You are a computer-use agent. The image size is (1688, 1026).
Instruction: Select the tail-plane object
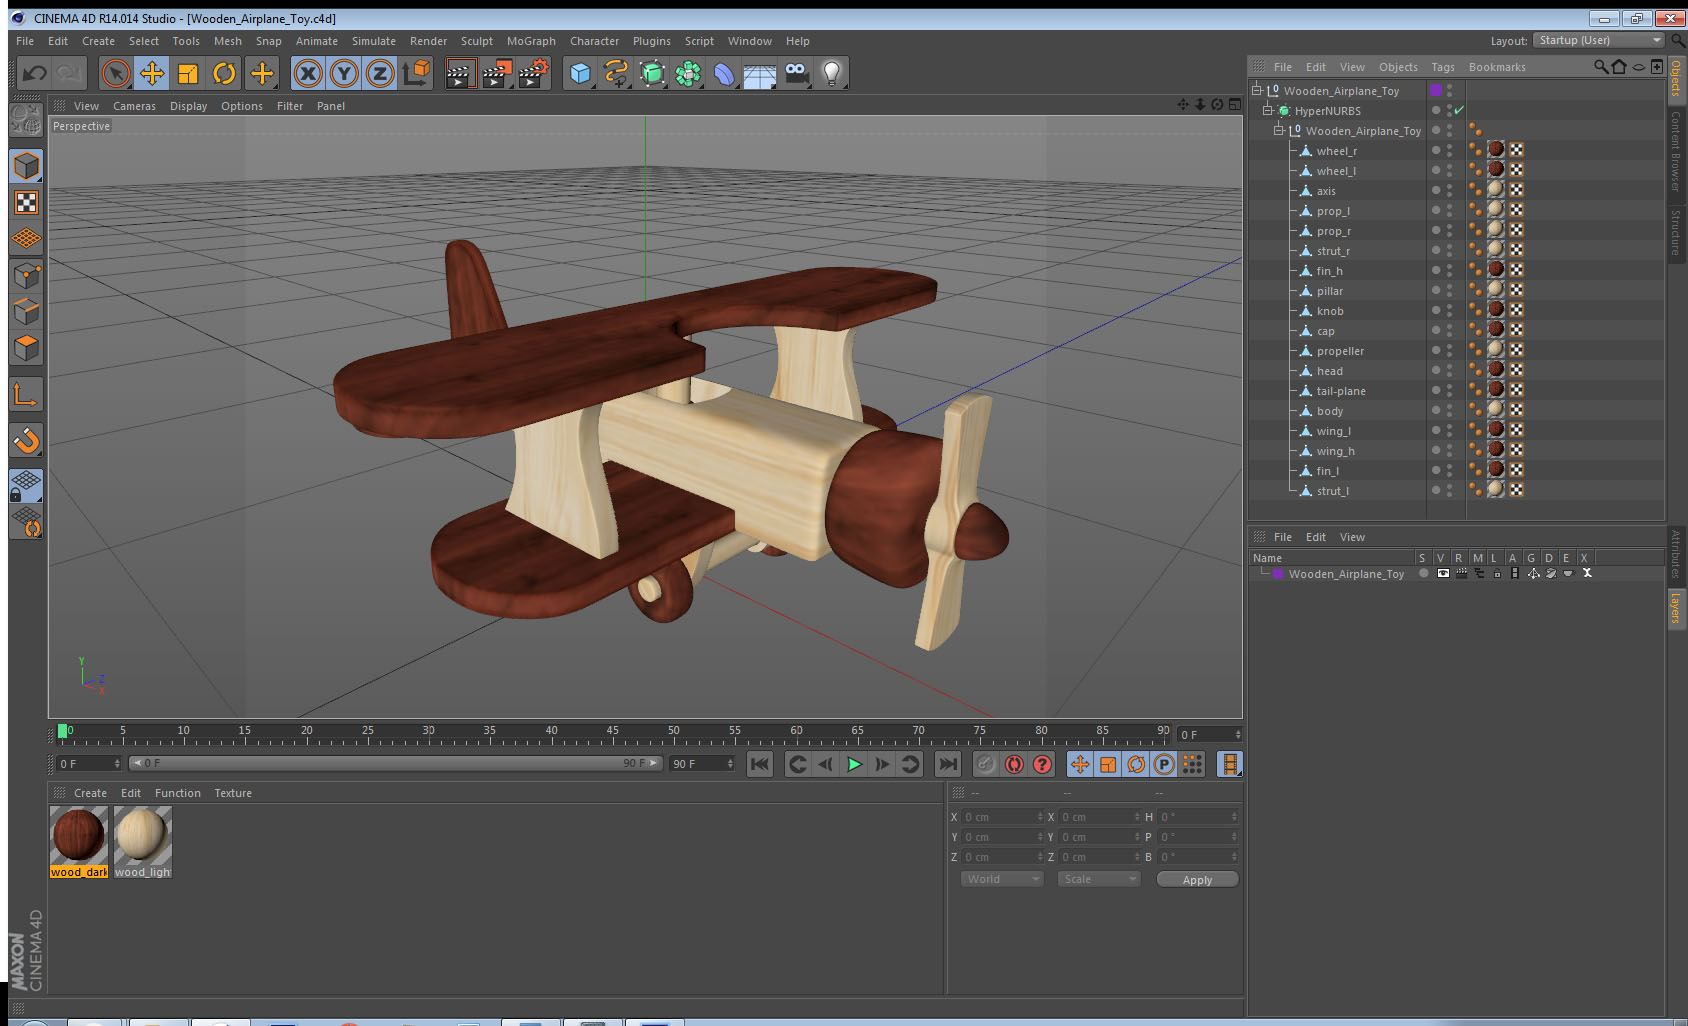click(x=1340, y=391)
